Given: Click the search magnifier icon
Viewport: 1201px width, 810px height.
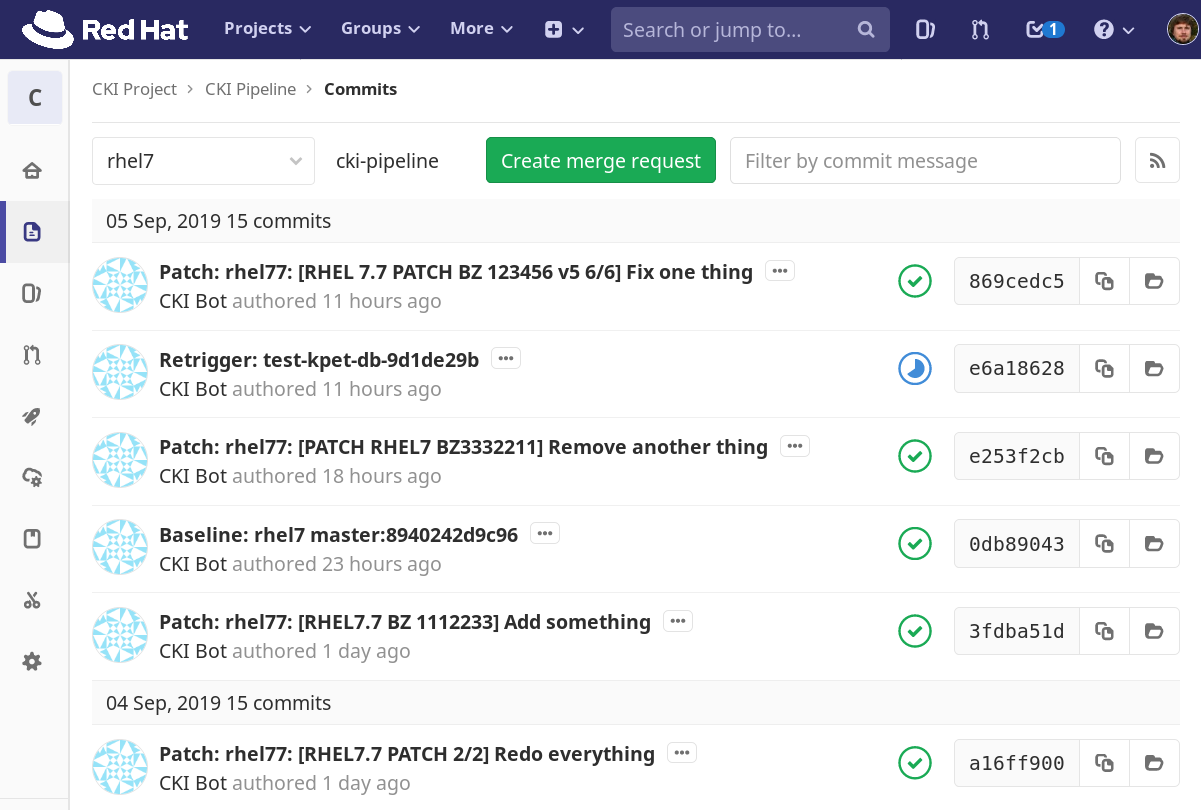Looking at the screenshot, I should click(x=866, y=30).
